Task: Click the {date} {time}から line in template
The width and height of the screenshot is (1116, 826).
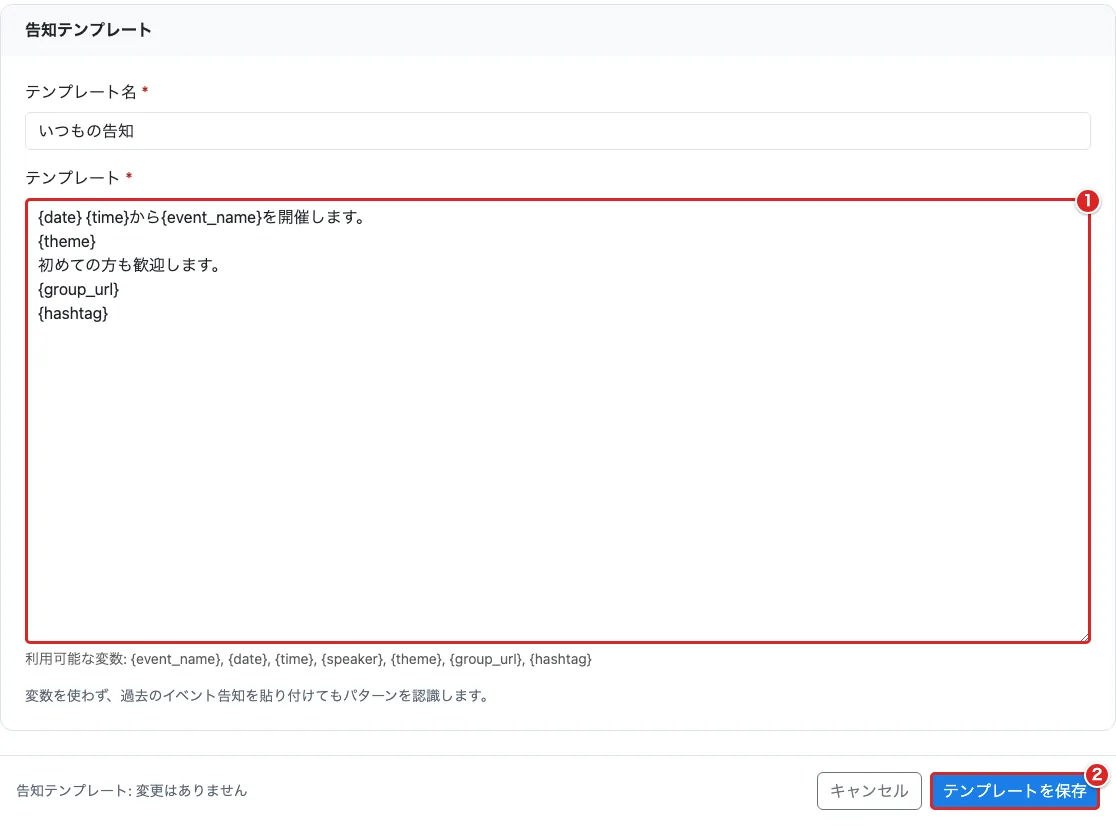Action: pyautogui.click(x=202, y=218)
